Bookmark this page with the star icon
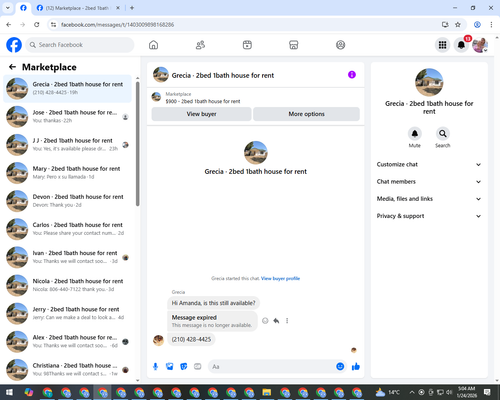The image size is (500, 400). tap(458, 24)
